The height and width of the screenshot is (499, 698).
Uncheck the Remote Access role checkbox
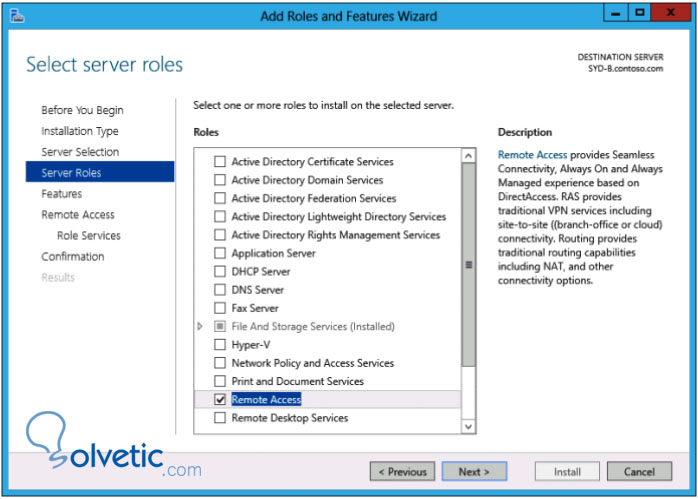point(220,399)
